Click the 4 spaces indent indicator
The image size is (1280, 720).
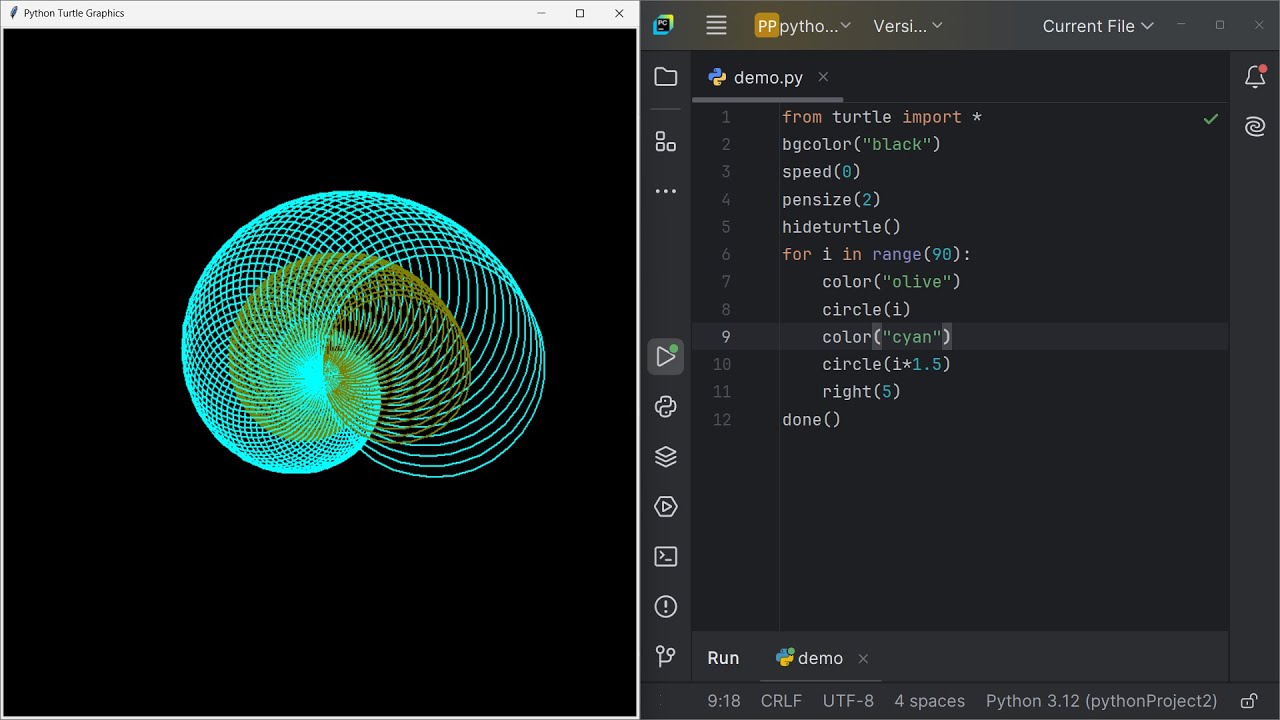929,701
